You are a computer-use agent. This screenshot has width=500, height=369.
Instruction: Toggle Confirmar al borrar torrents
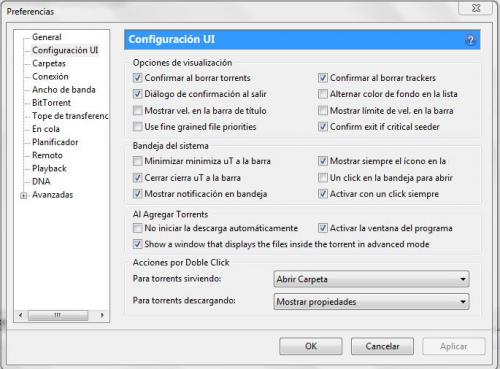[137, 78]
